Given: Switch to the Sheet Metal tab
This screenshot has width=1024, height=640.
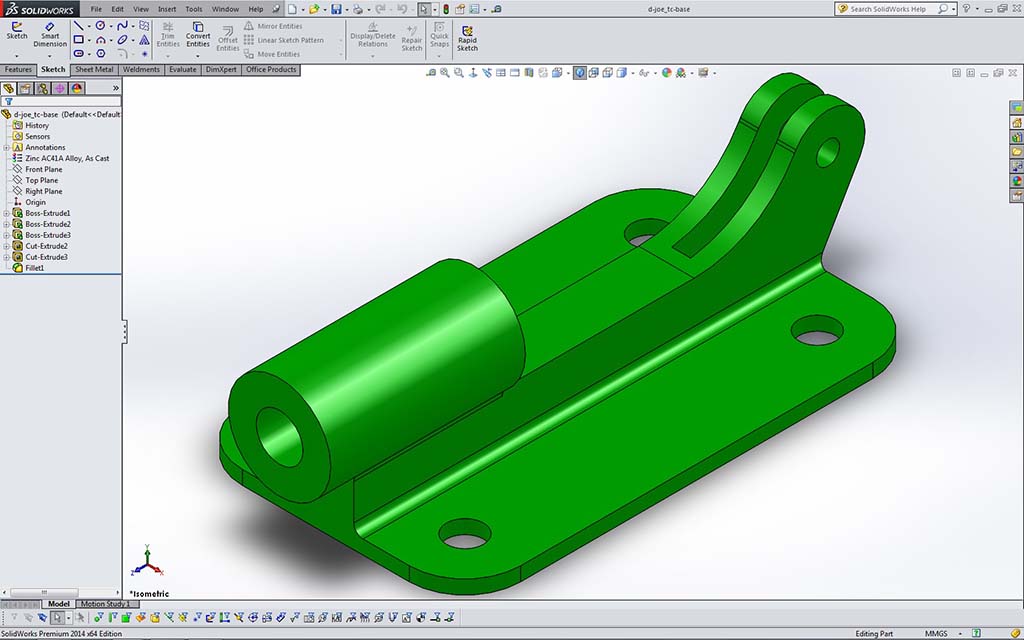Looking at the screenshot, I should 94,70.
